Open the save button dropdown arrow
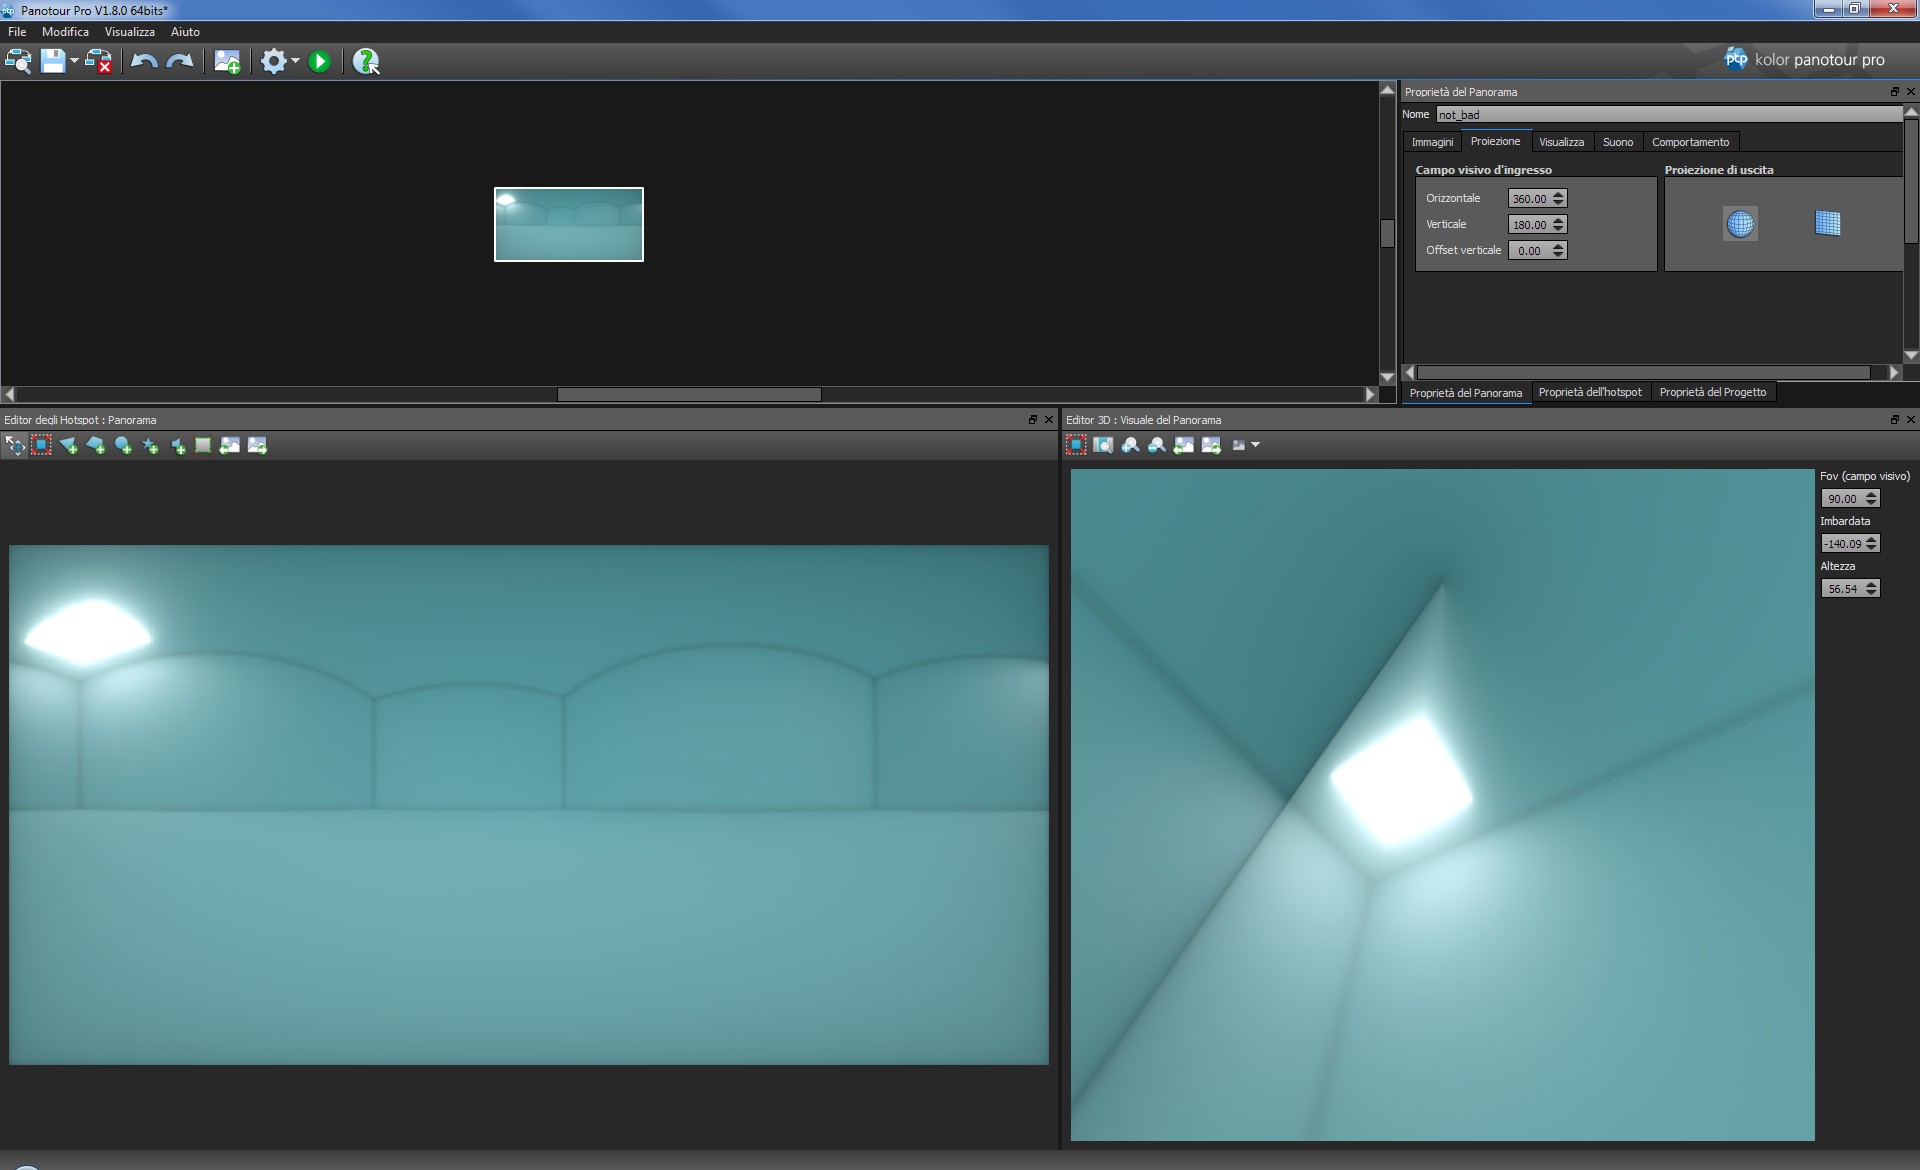1920x1170 pixels. (74, 62)
